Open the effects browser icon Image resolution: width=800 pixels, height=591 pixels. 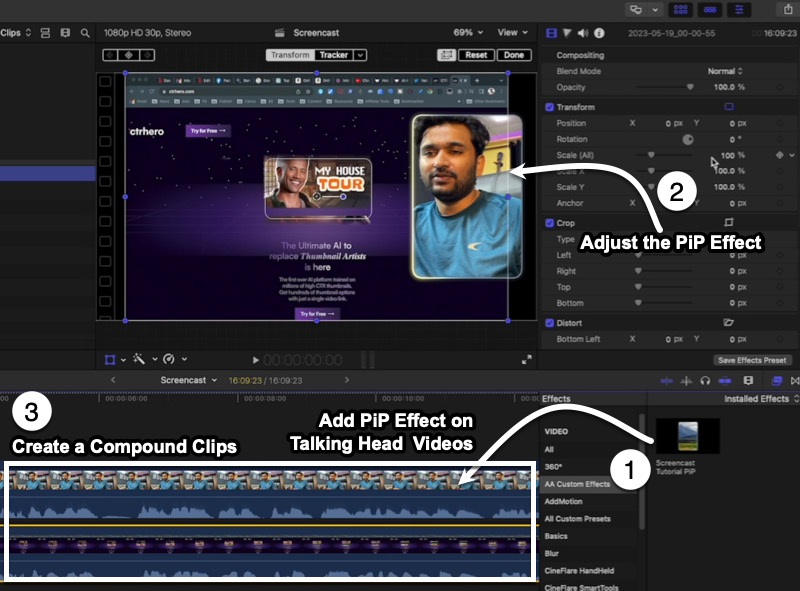click(x=776, y=381)
